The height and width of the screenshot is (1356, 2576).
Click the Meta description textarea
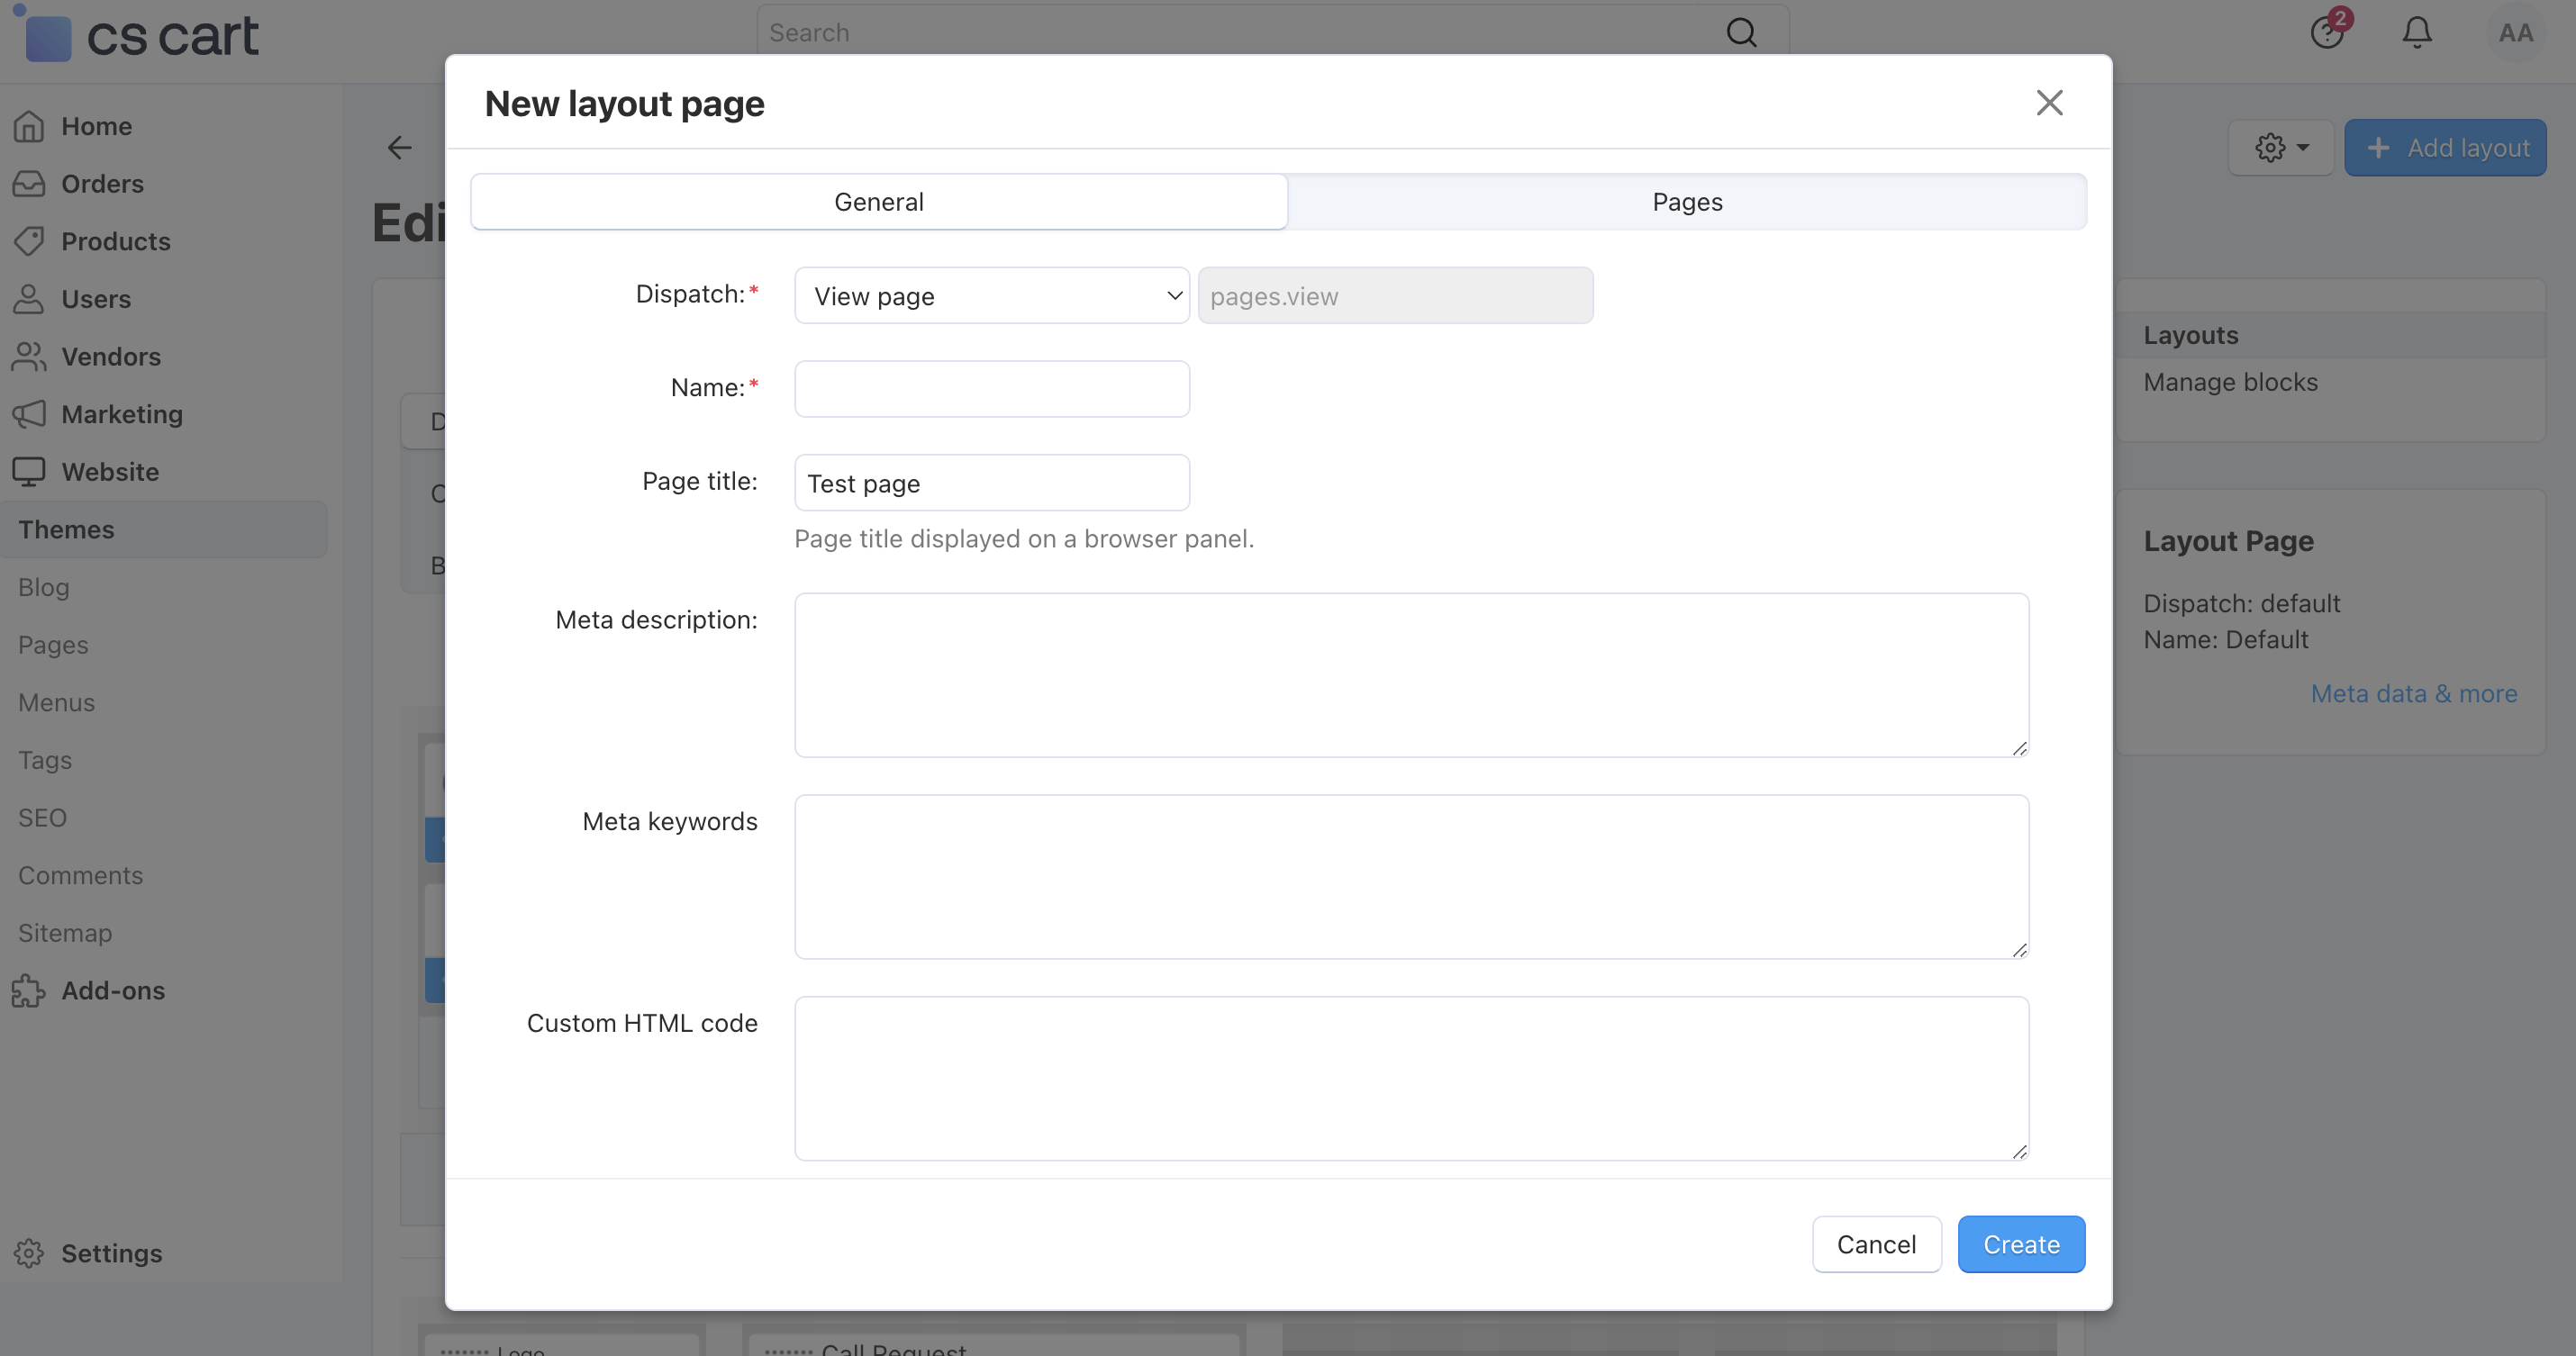(1411, 675)
